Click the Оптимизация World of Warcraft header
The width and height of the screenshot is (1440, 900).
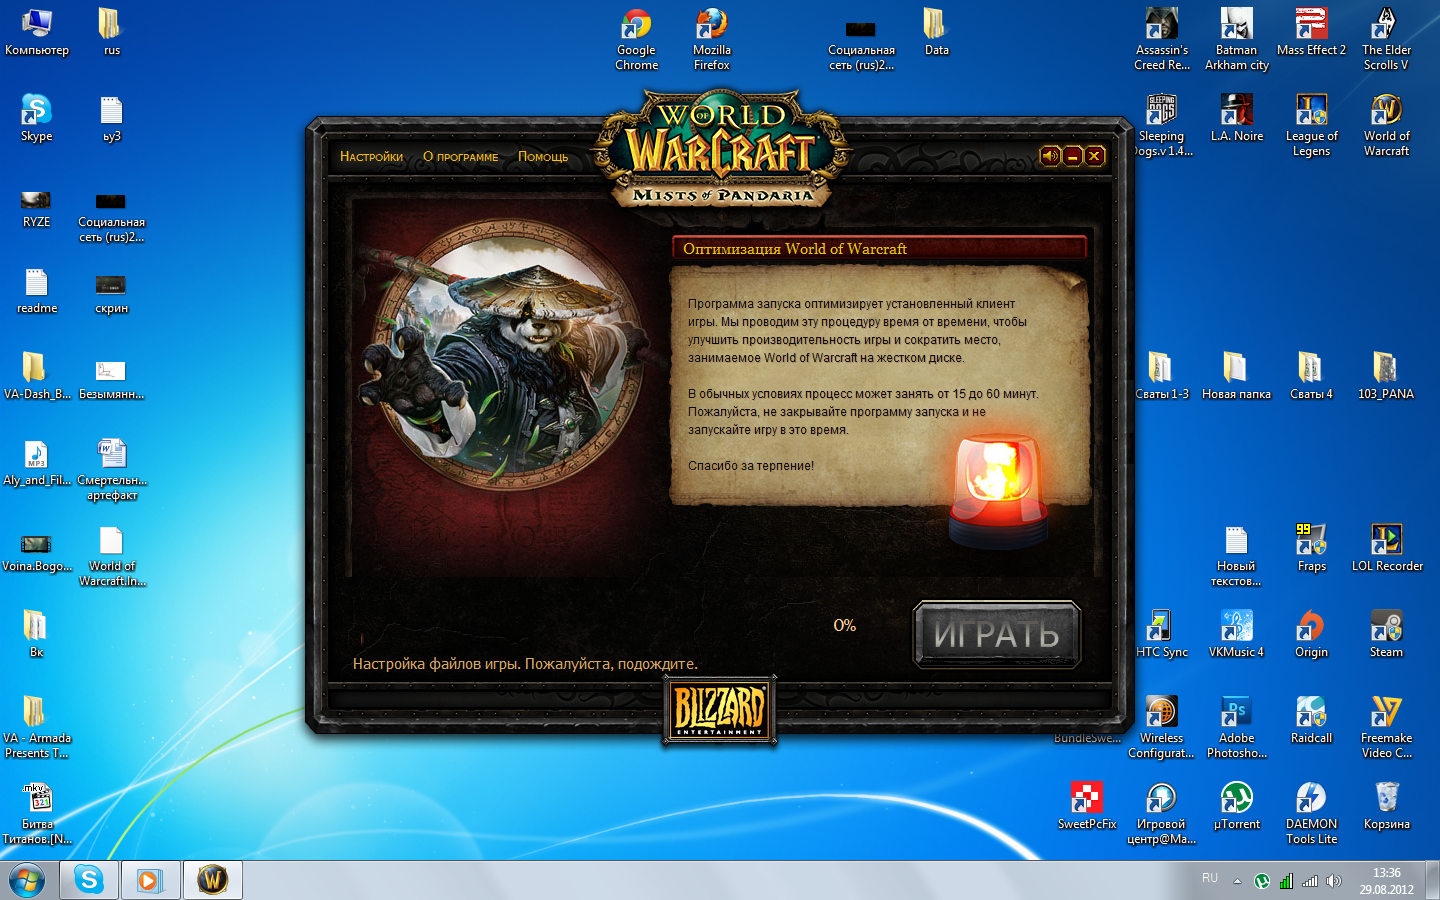pos(879,248)
